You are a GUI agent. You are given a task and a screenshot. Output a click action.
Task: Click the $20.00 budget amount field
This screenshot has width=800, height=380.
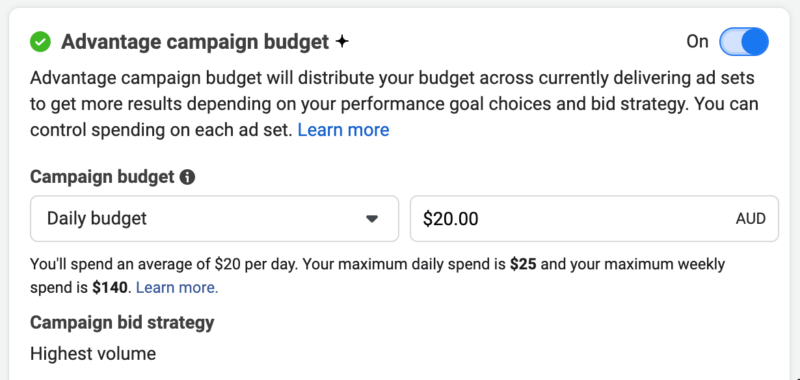(594, 219)
